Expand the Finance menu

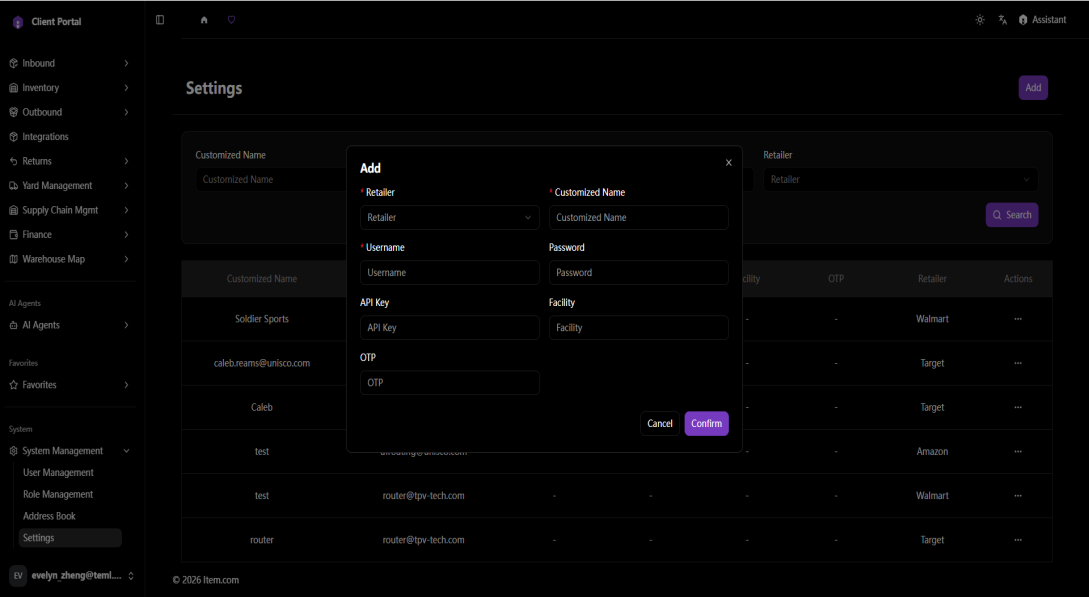(x=69, y=235)
